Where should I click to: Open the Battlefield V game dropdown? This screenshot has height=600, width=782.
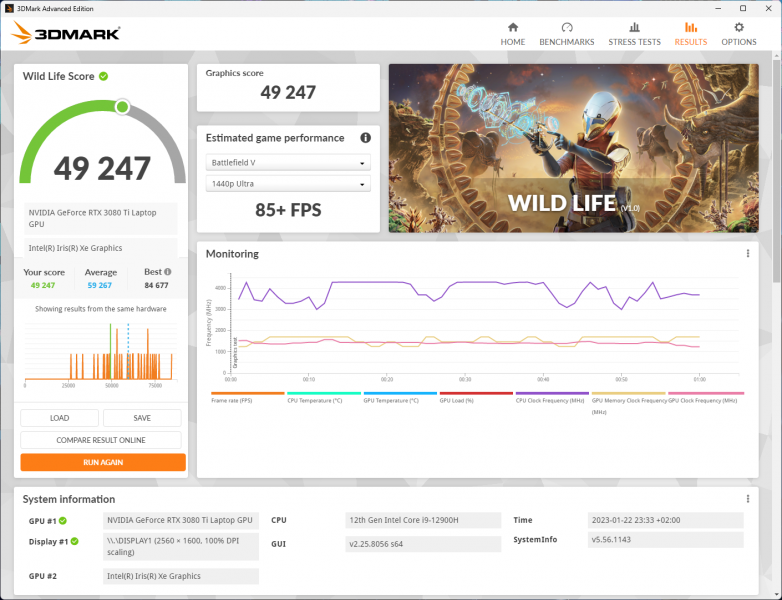pos(288,163)
